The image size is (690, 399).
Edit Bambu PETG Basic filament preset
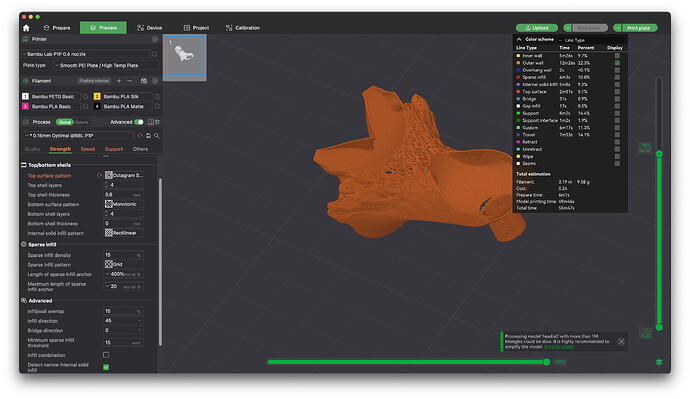tap(85, 96)
